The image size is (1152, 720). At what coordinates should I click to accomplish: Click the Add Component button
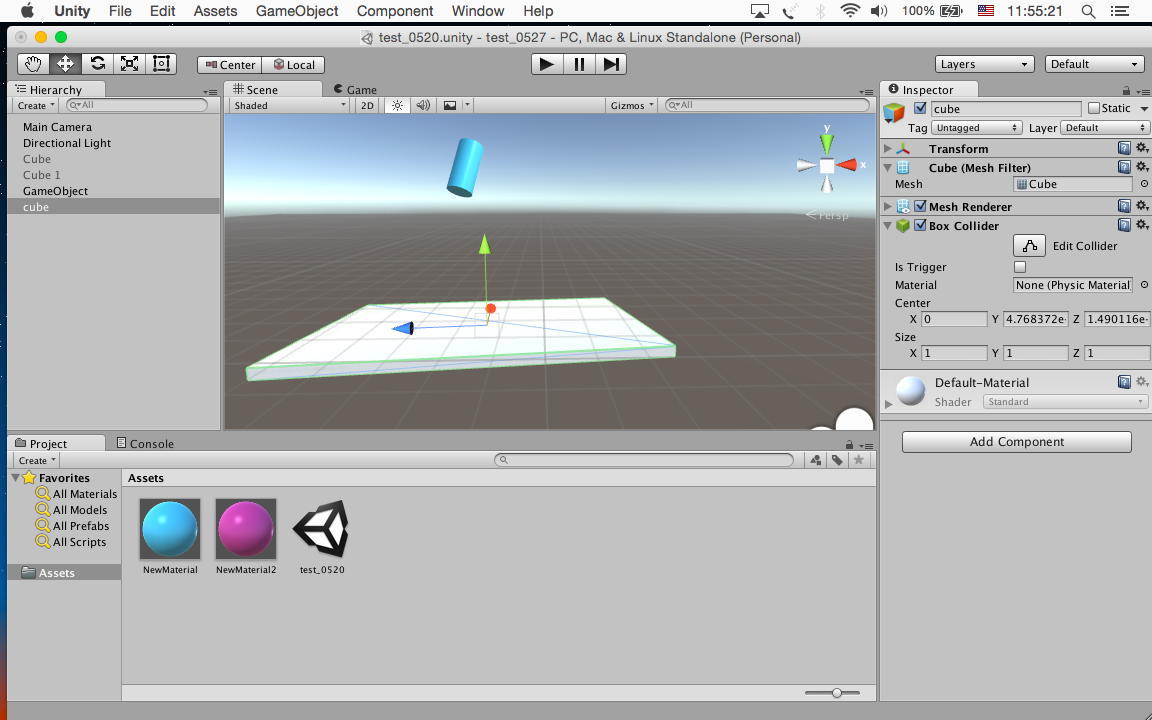tap(1017, 442)
